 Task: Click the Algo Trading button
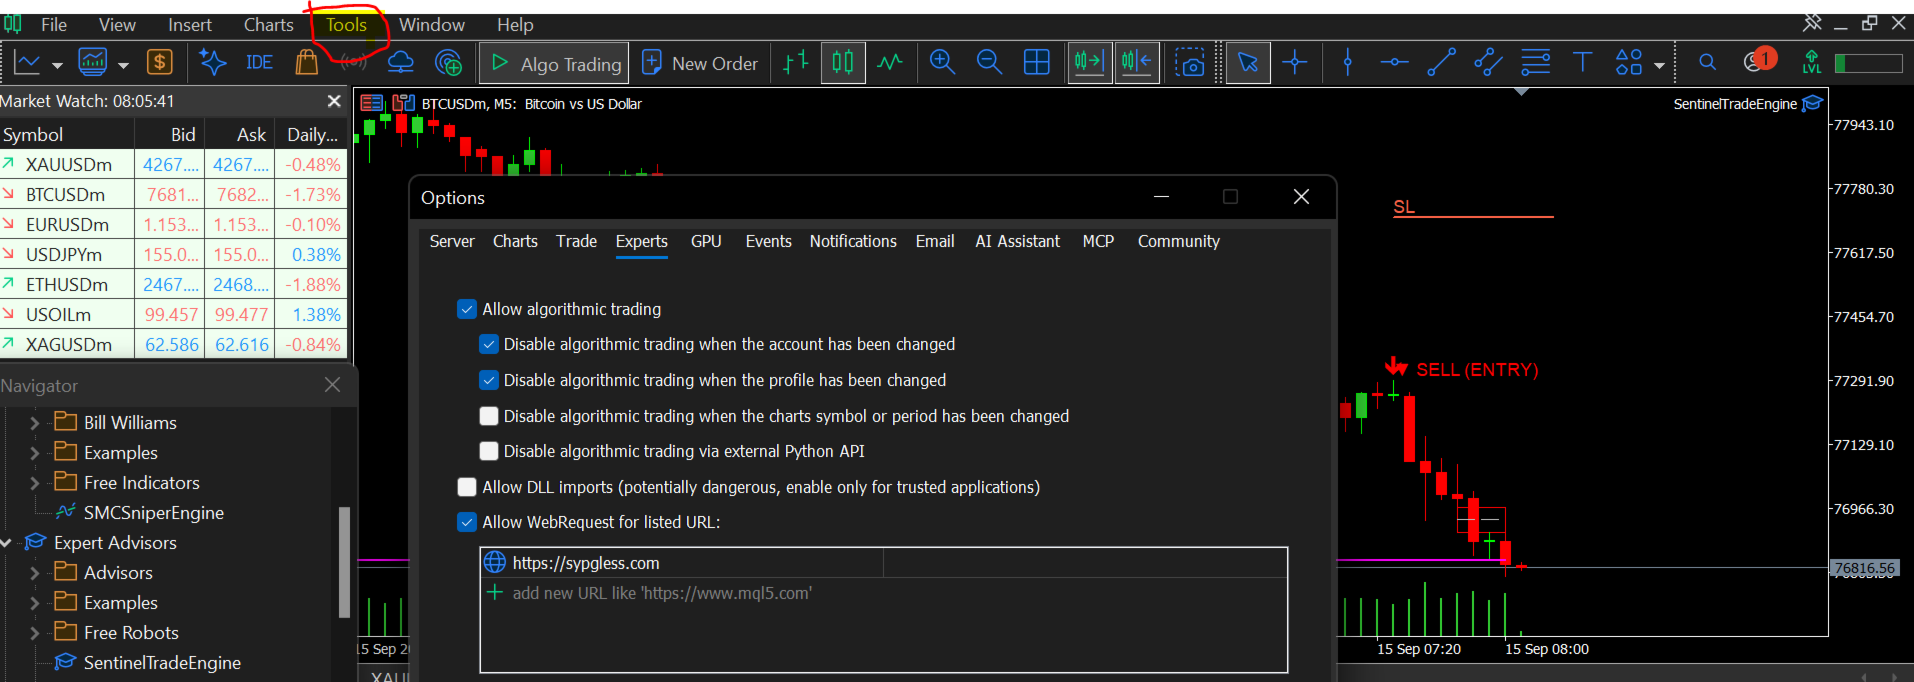point(555,63)
